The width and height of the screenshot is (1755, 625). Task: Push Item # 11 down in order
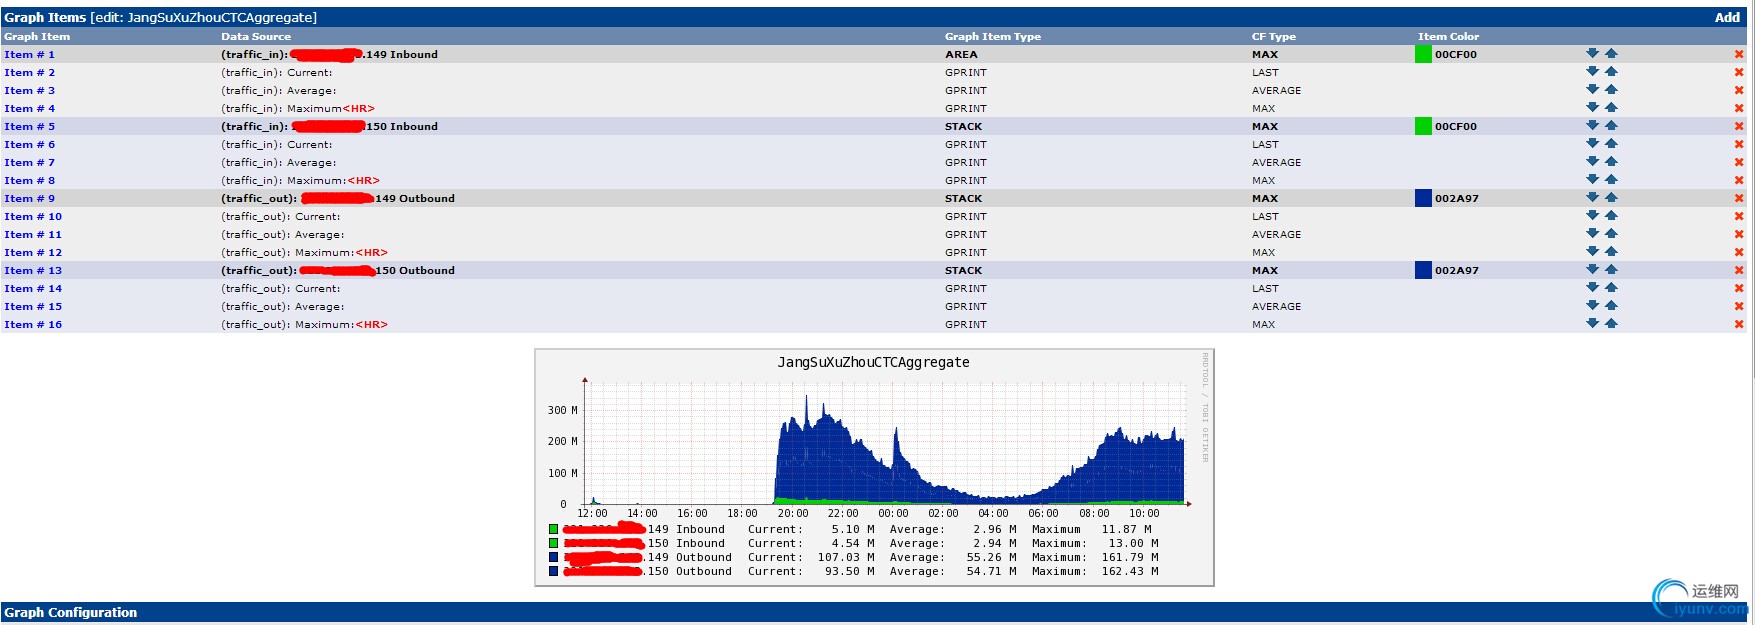click(x=1592, y=234)
